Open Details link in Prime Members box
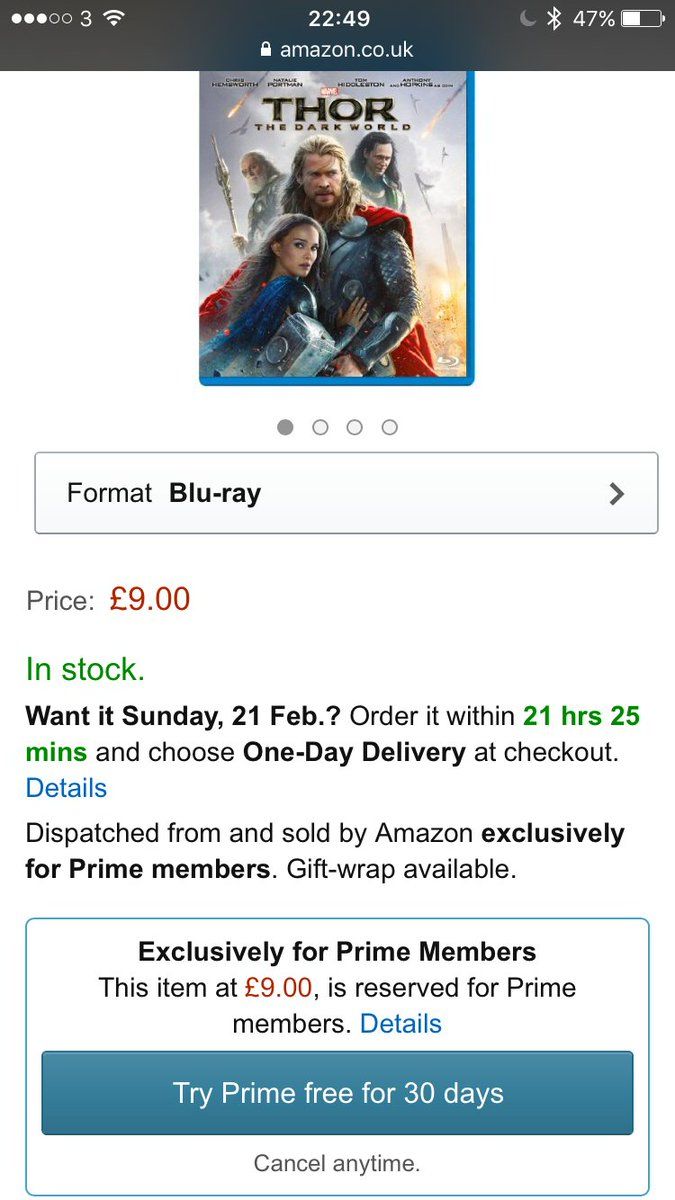This screenshot has width=675, height=1200. pyautogui.click(x=400, y=1024)
